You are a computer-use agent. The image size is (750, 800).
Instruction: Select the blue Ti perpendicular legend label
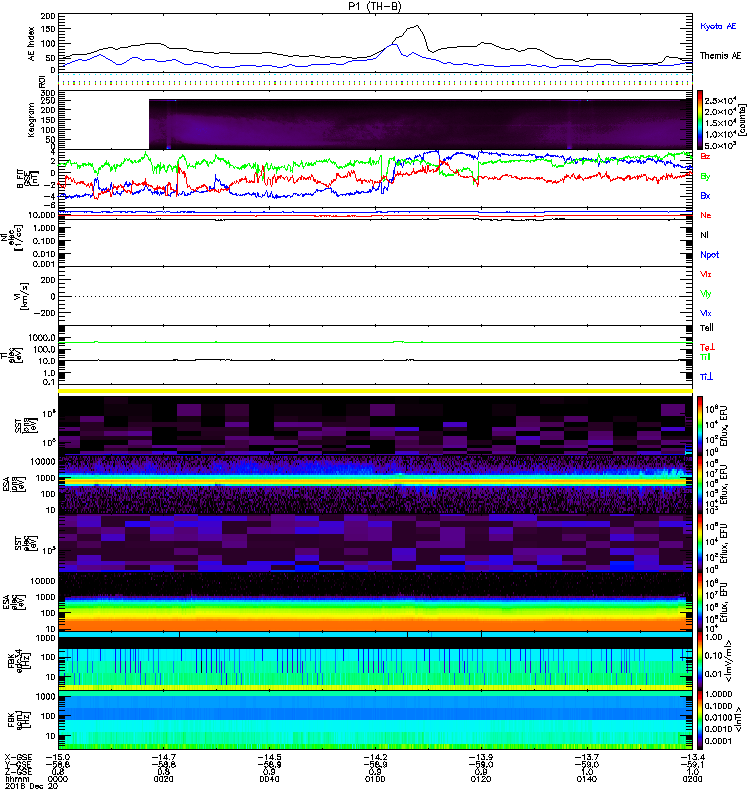pyautogui.click(x=706, y=377)
